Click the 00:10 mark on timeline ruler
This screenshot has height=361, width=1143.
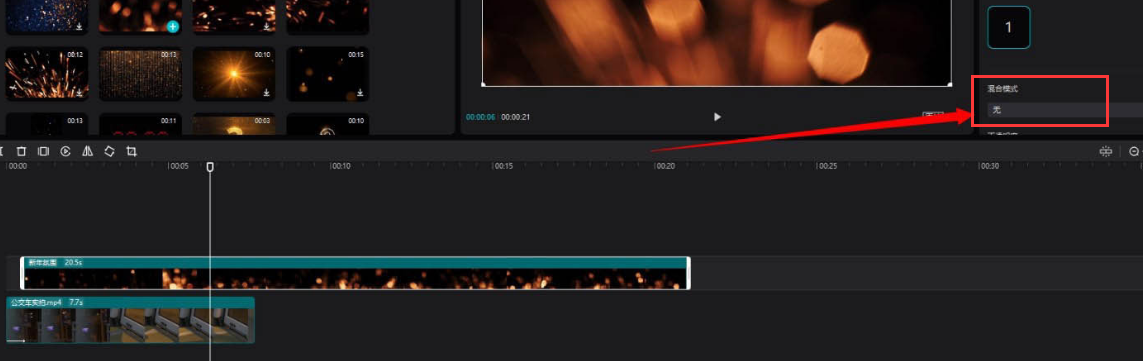341,166
